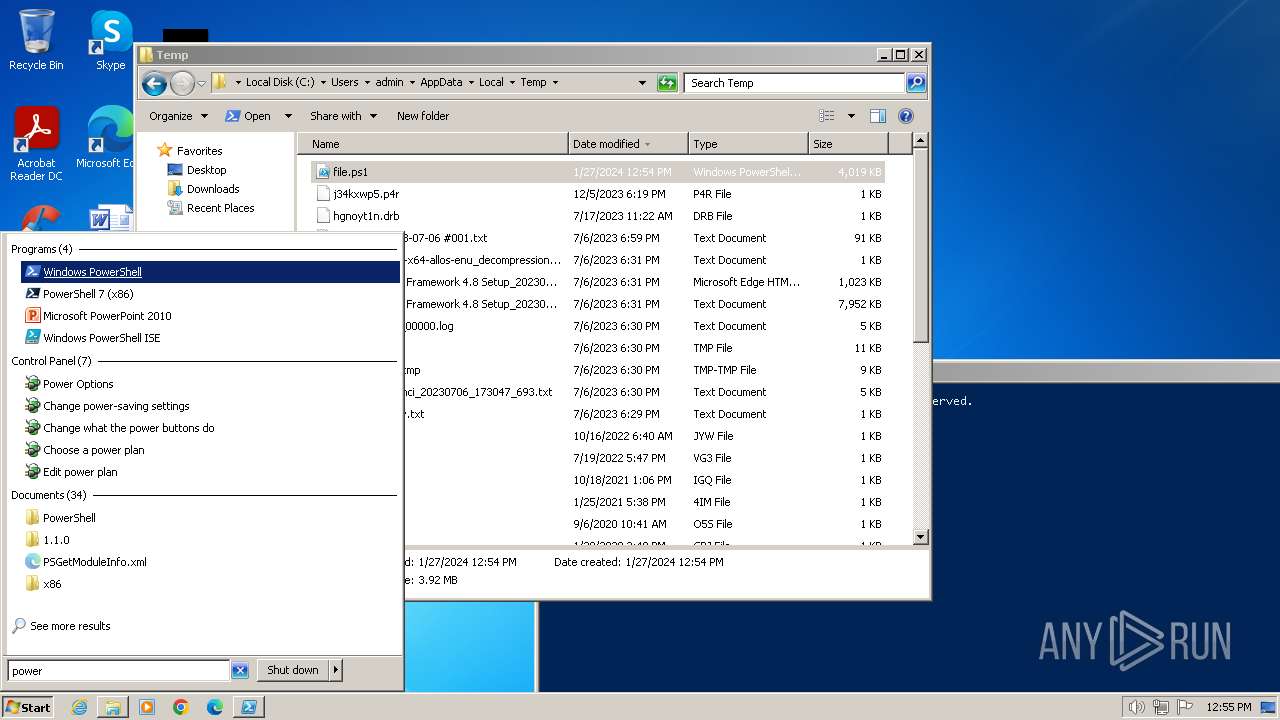The height and width of the screenshot is (720, 1280).
Task: Open address bar history dropdown
Action: coord(642,83)
